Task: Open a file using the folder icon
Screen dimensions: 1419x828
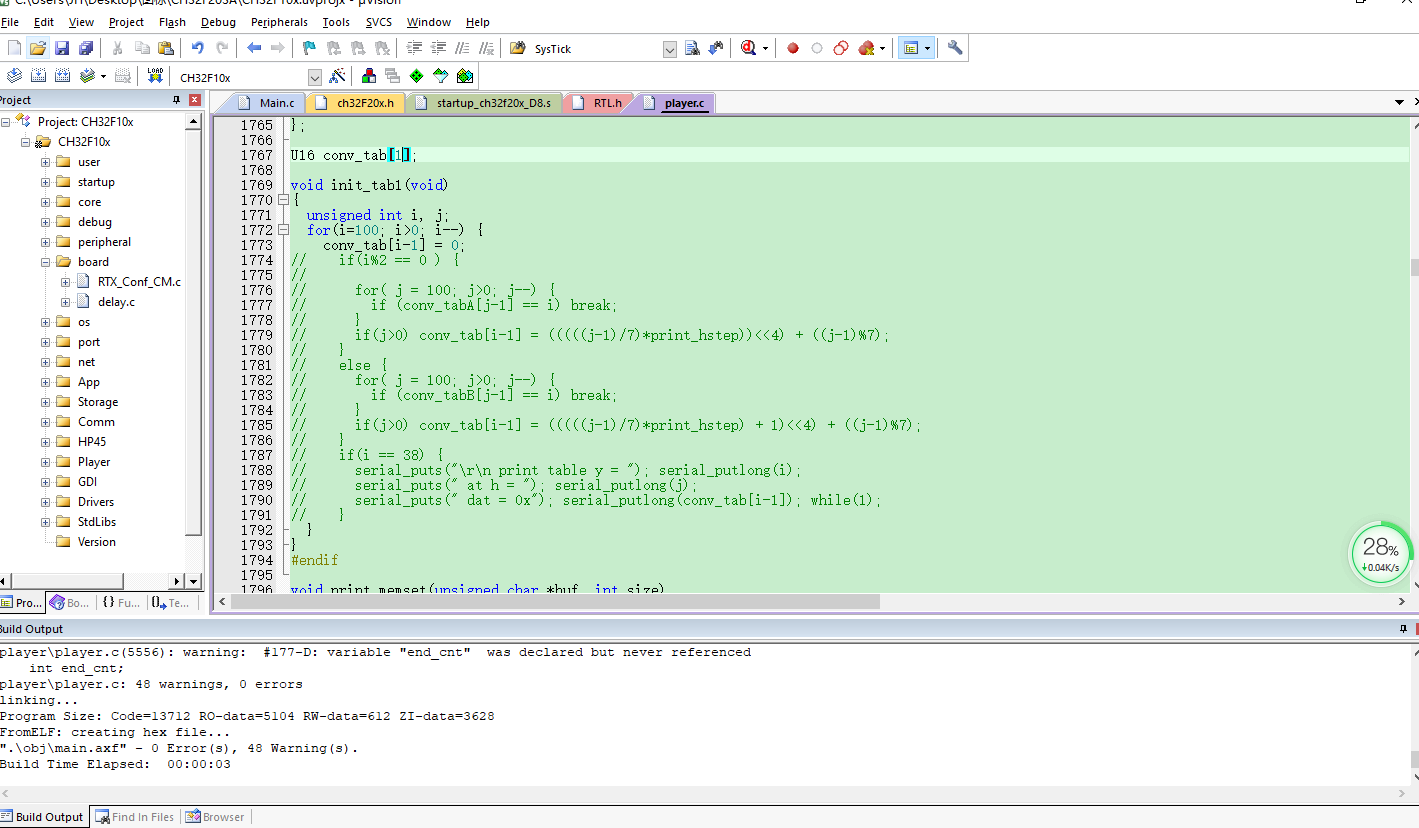Action: (x=38, y=48)
